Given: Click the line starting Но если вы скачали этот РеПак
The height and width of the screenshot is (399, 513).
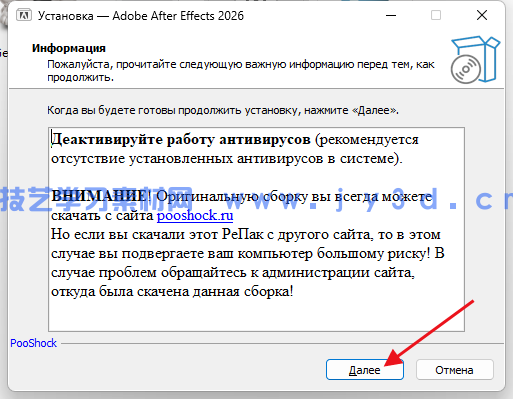Looking at the screenshot, I should (x=246, y=234).
